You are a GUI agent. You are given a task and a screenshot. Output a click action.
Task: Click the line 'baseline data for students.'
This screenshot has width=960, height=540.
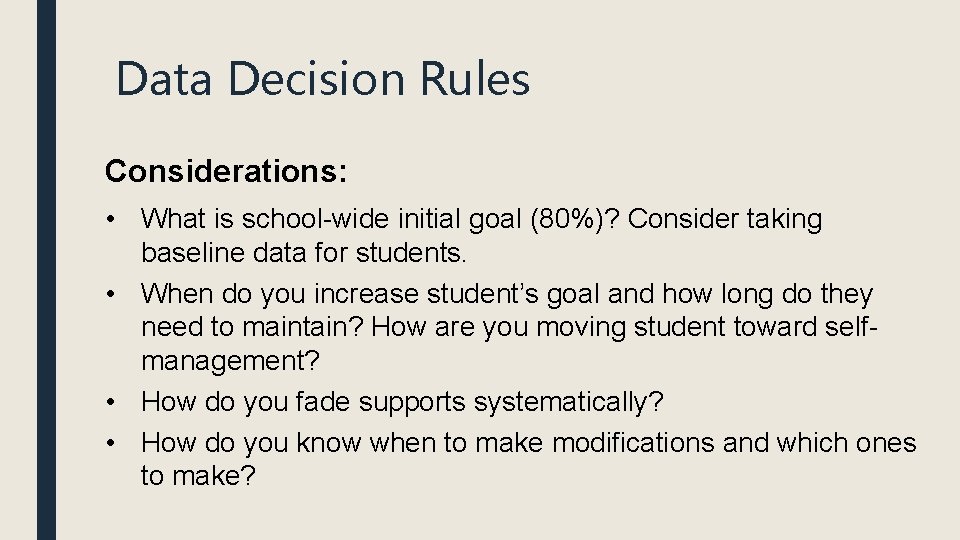304,252
